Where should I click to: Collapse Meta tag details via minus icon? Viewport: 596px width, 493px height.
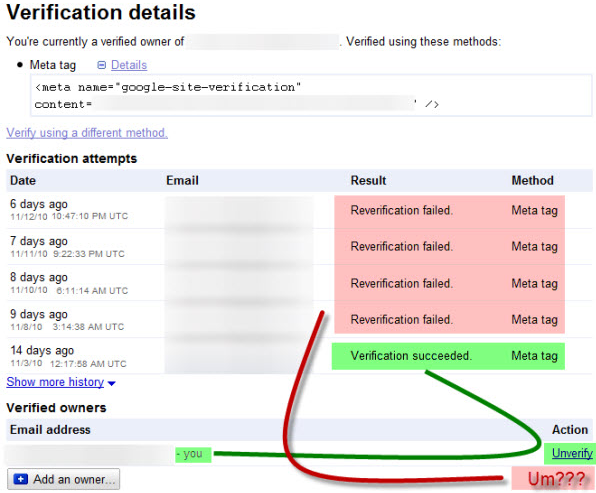point(101,65)
